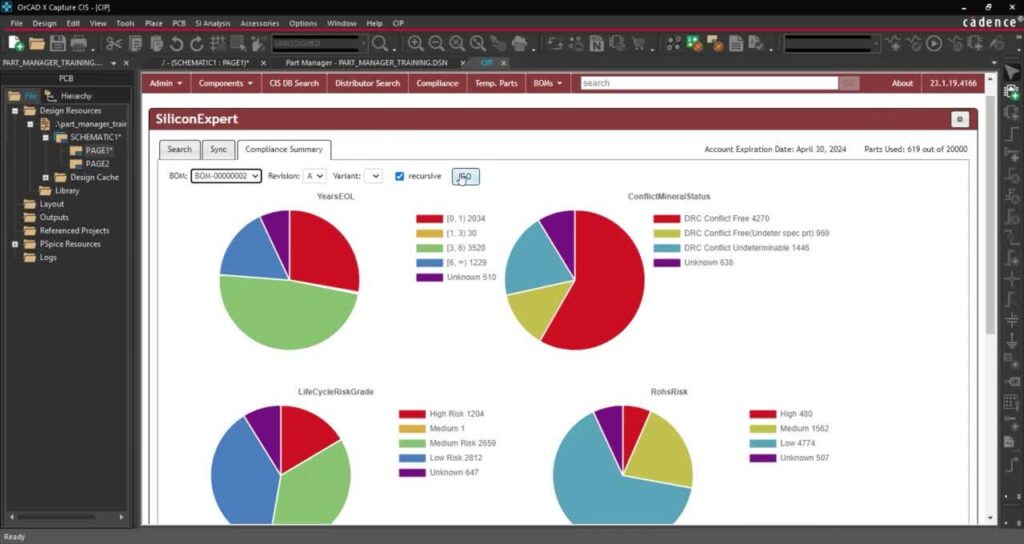The height and width of the screenshot is (544, 1024).
Task: Click the magnifier search icon in toolbar
Action: (x=379, y=44)
